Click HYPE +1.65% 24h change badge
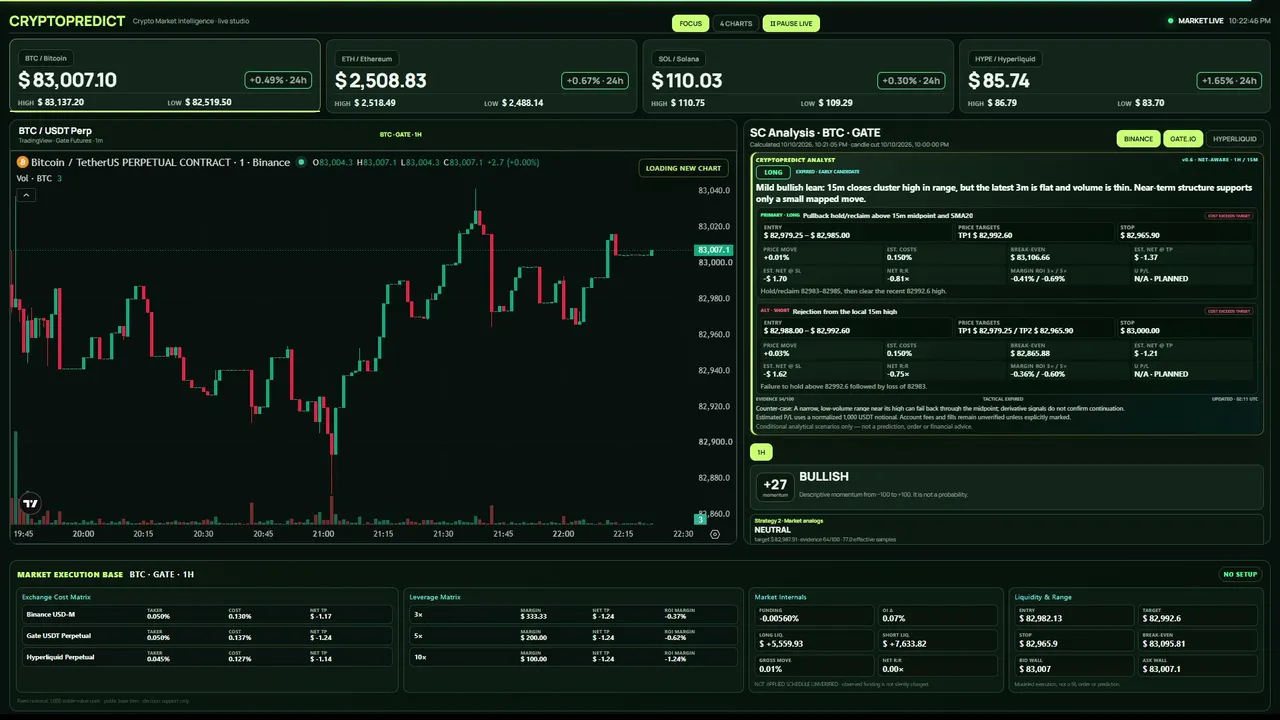1280x720 pixels. tap(1228, 81)
